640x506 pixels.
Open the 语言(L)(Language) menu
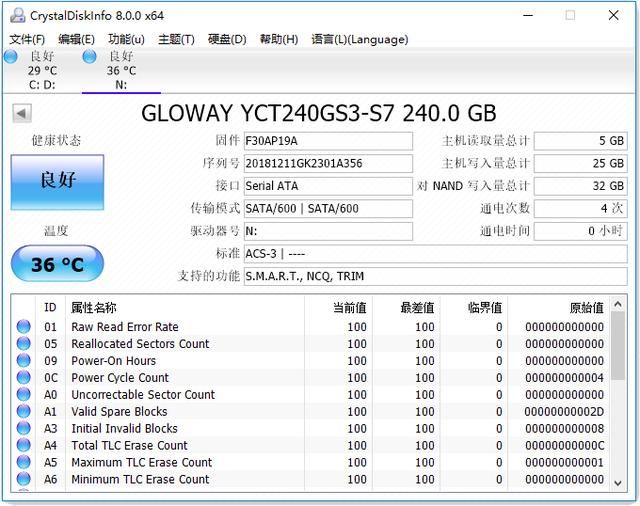point(360,39)
